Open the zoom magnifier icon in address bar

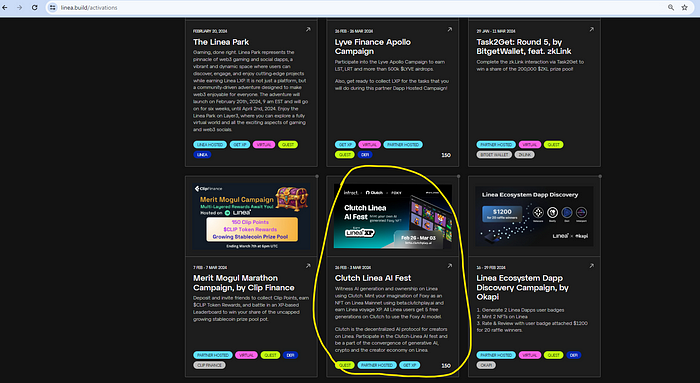pyautogui.click(x=671, y=8)
